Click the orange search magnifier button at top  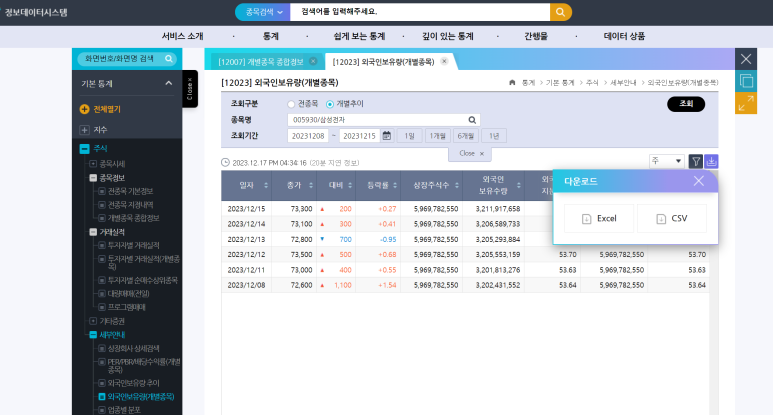click(x=561, y=12)
